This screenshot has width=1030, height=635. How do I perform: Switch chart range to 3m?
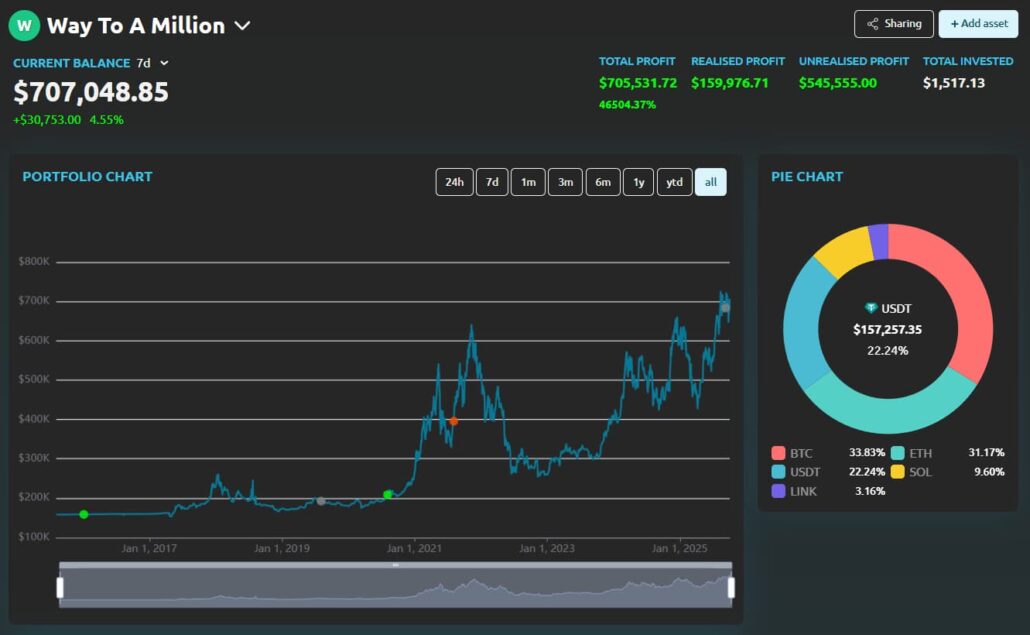(x=565, y=182)
